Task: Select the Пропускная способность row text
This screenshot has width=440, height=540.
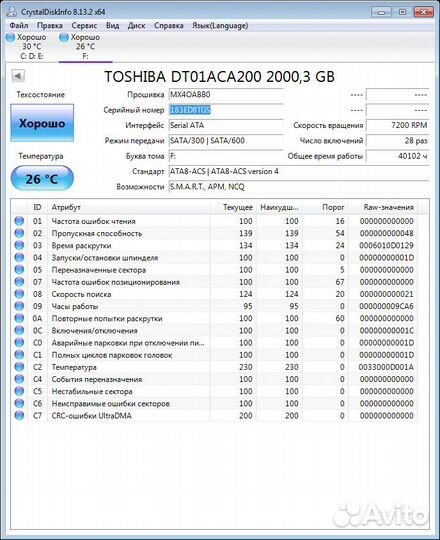Action: (97, 233)
